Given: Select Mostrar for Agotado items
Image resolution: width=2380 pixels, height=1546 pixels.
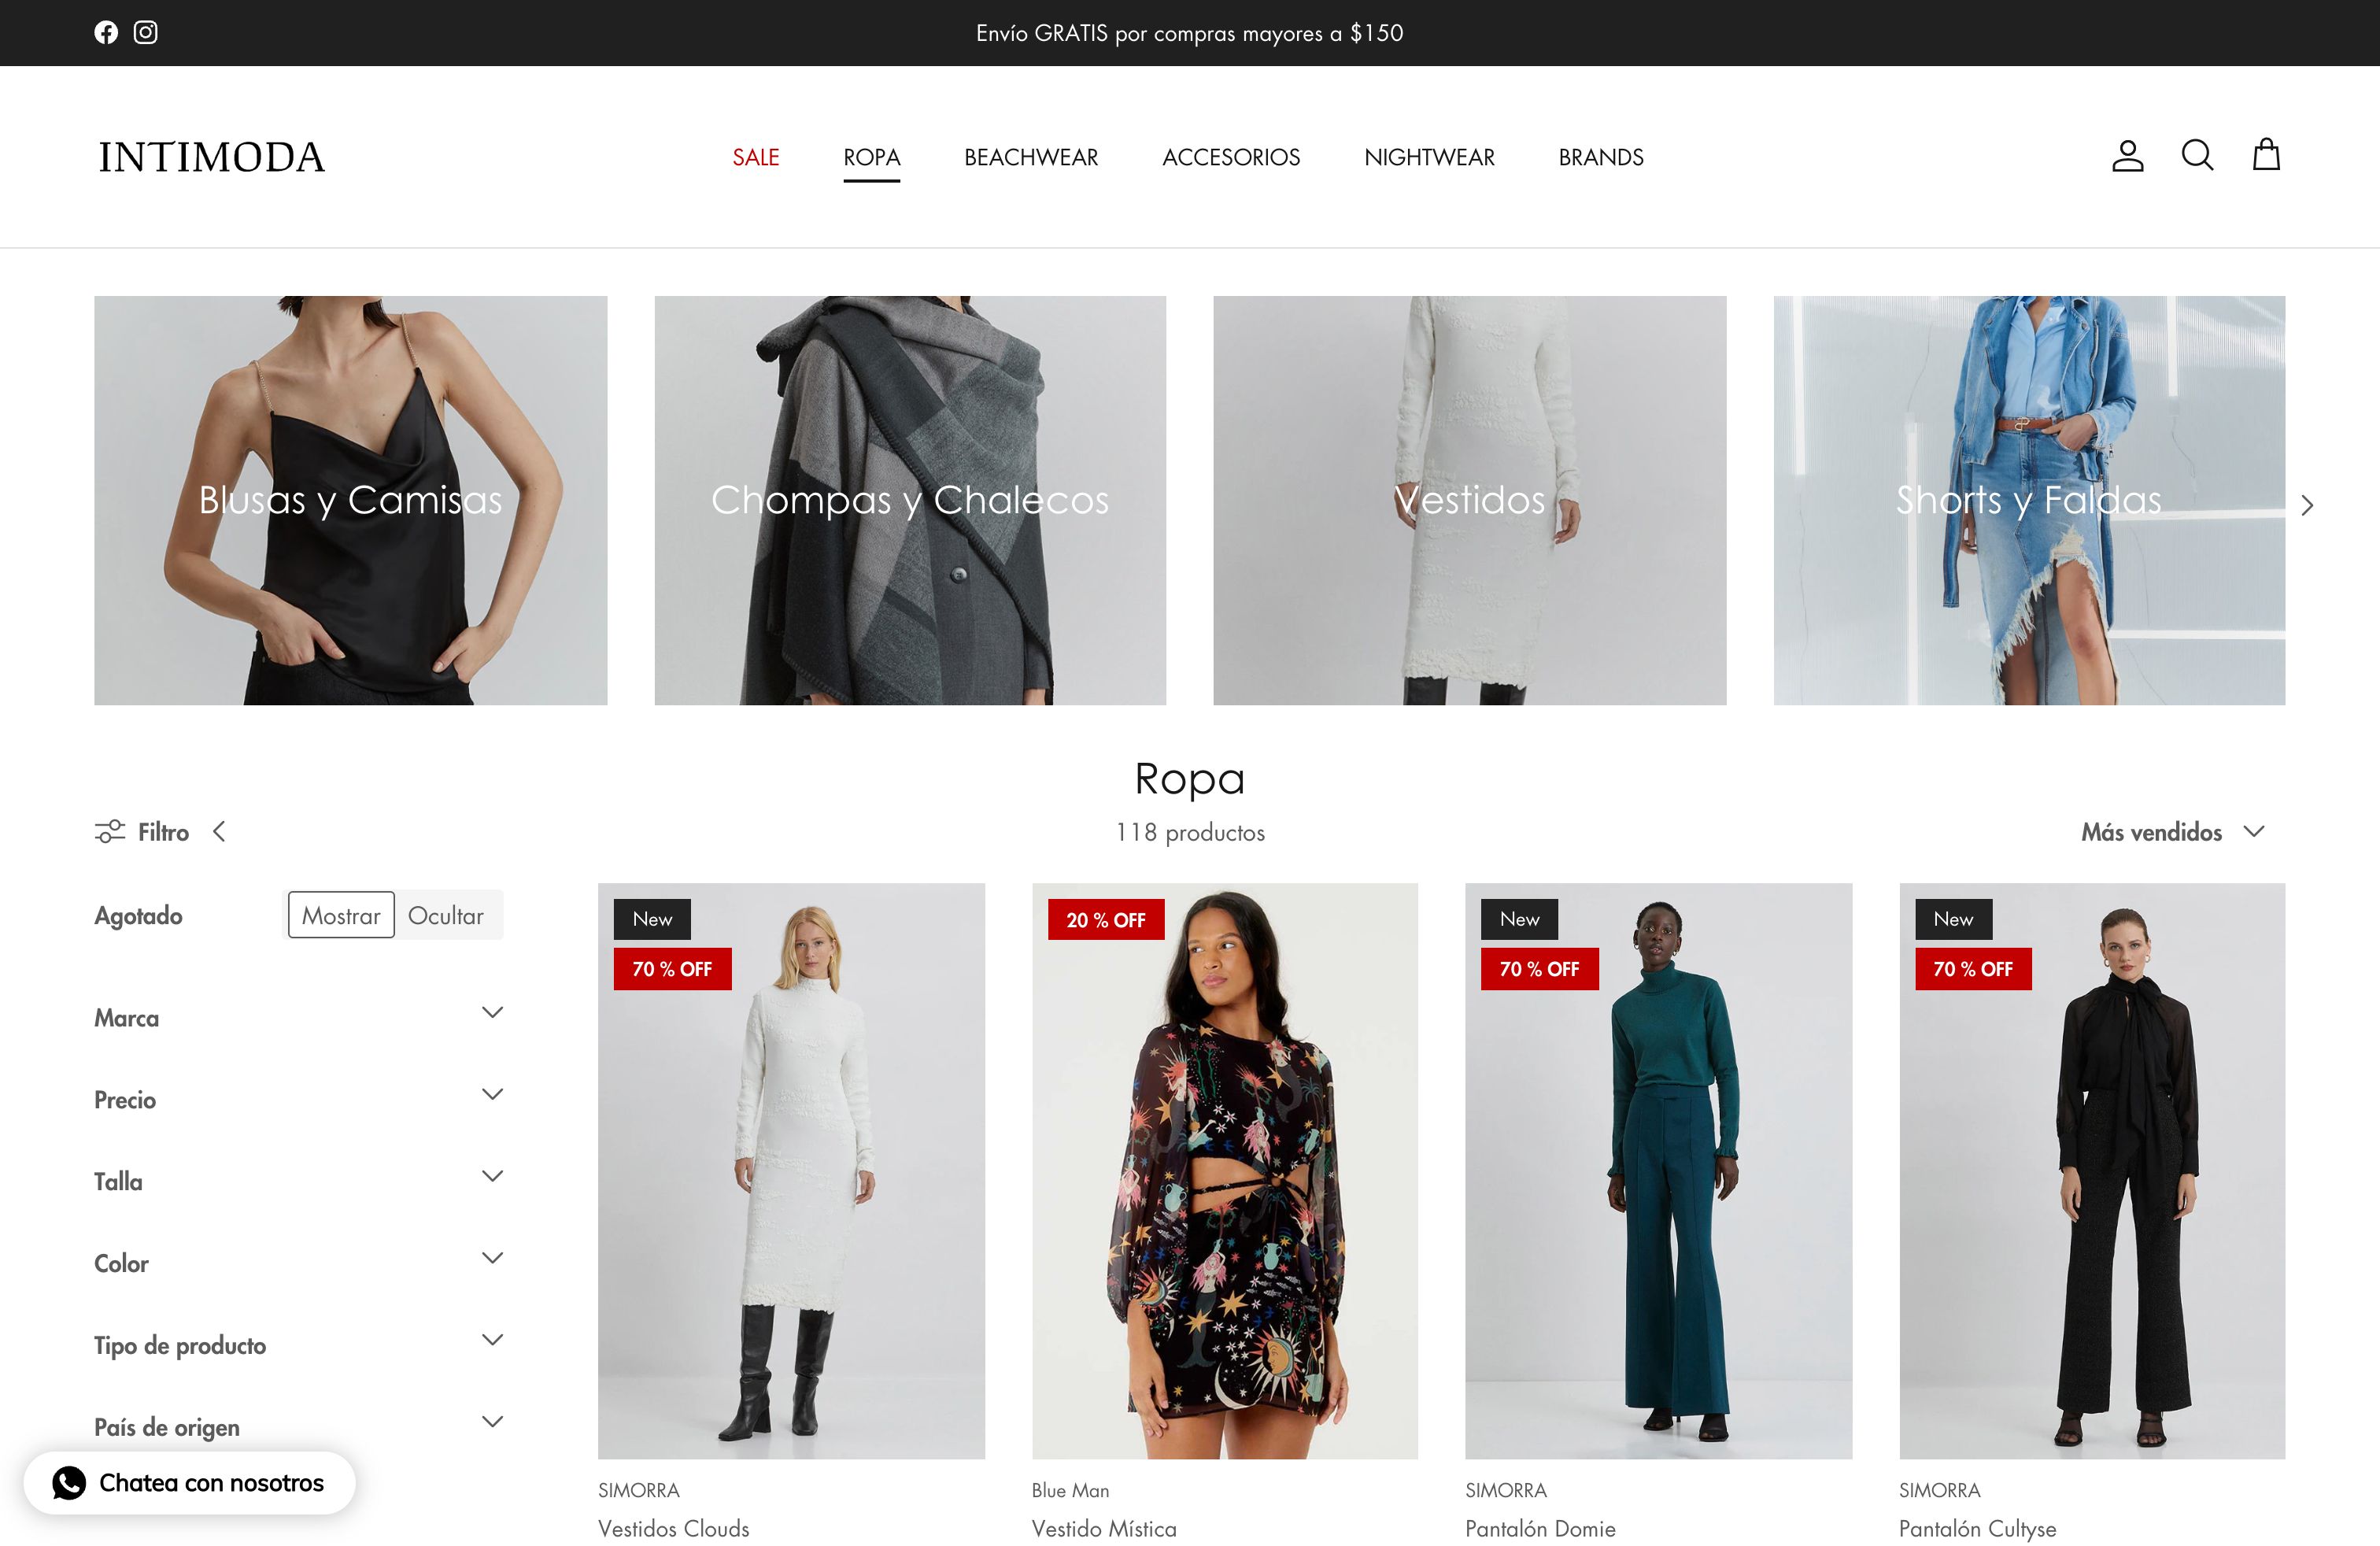Looking at the screenshot, I should [x=341, y=915].
